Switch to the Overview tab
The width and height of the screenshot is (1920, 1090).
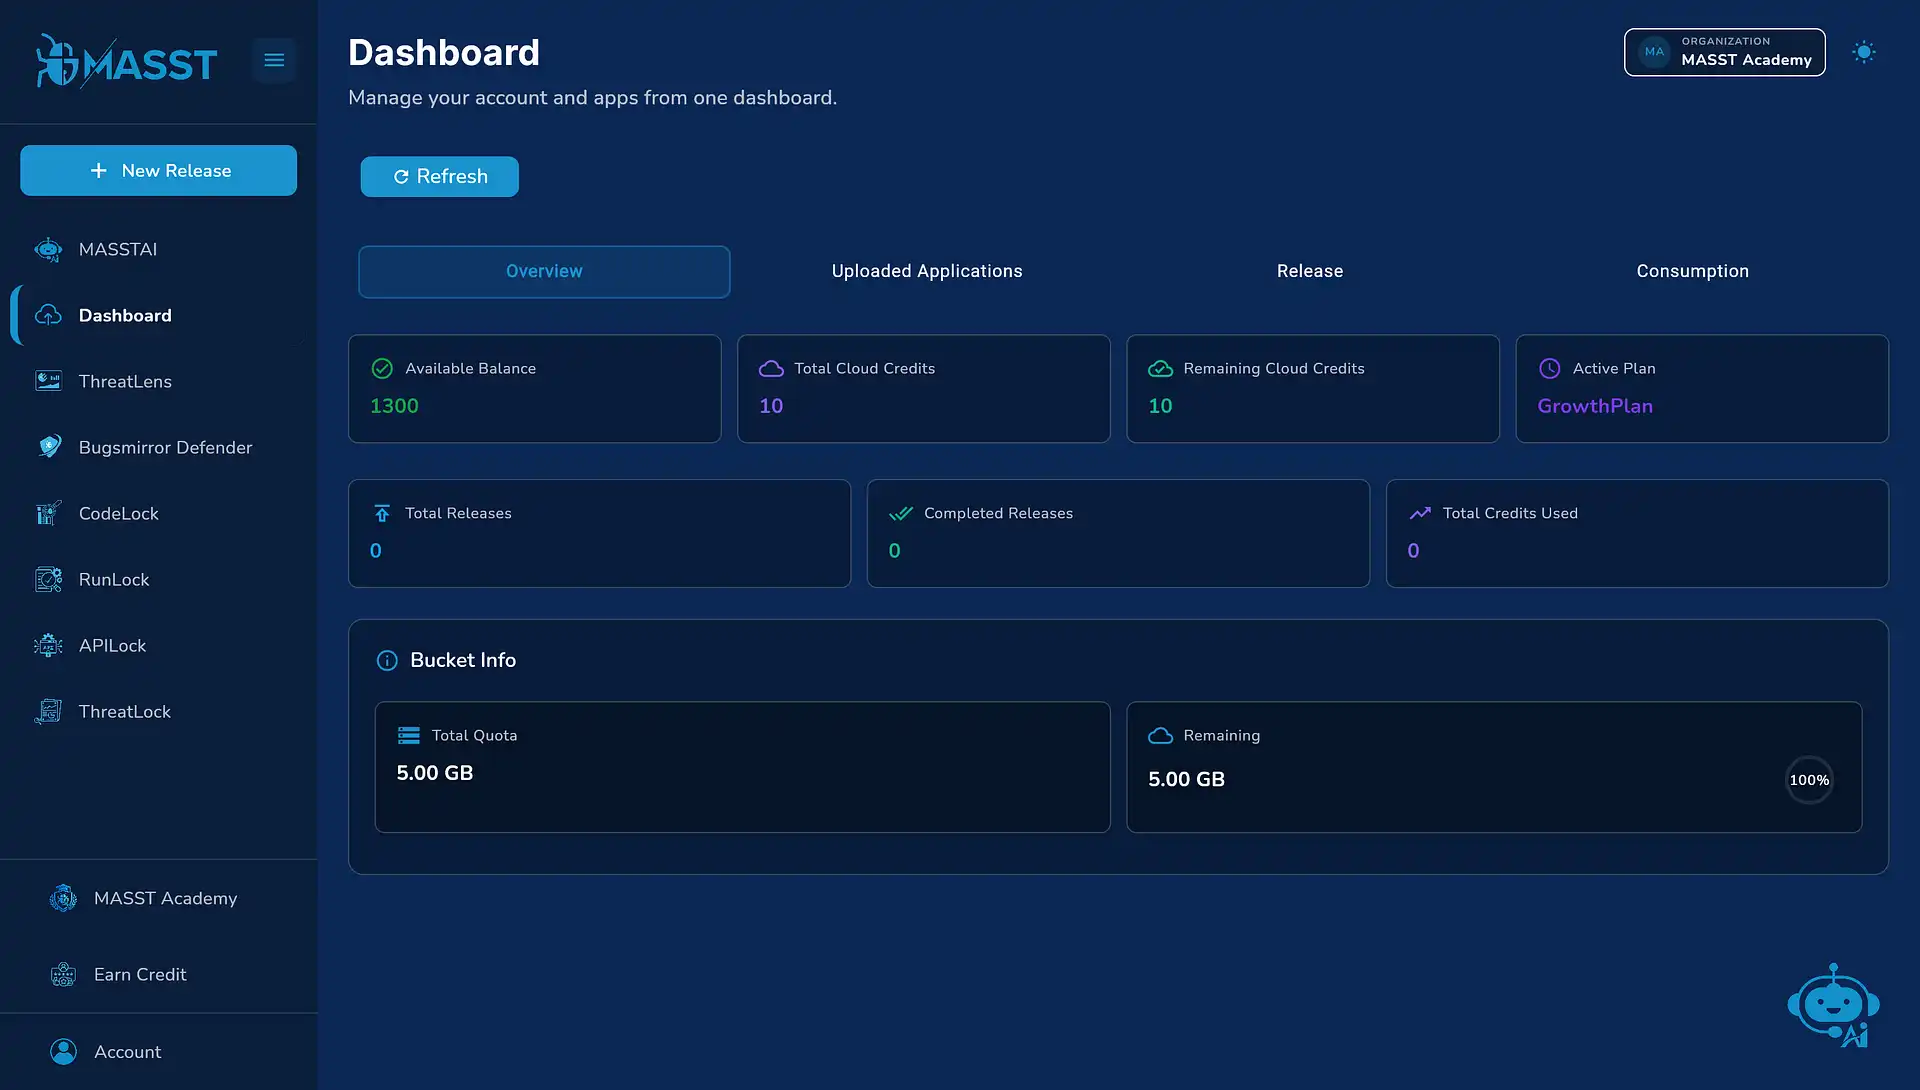(544, 271)
